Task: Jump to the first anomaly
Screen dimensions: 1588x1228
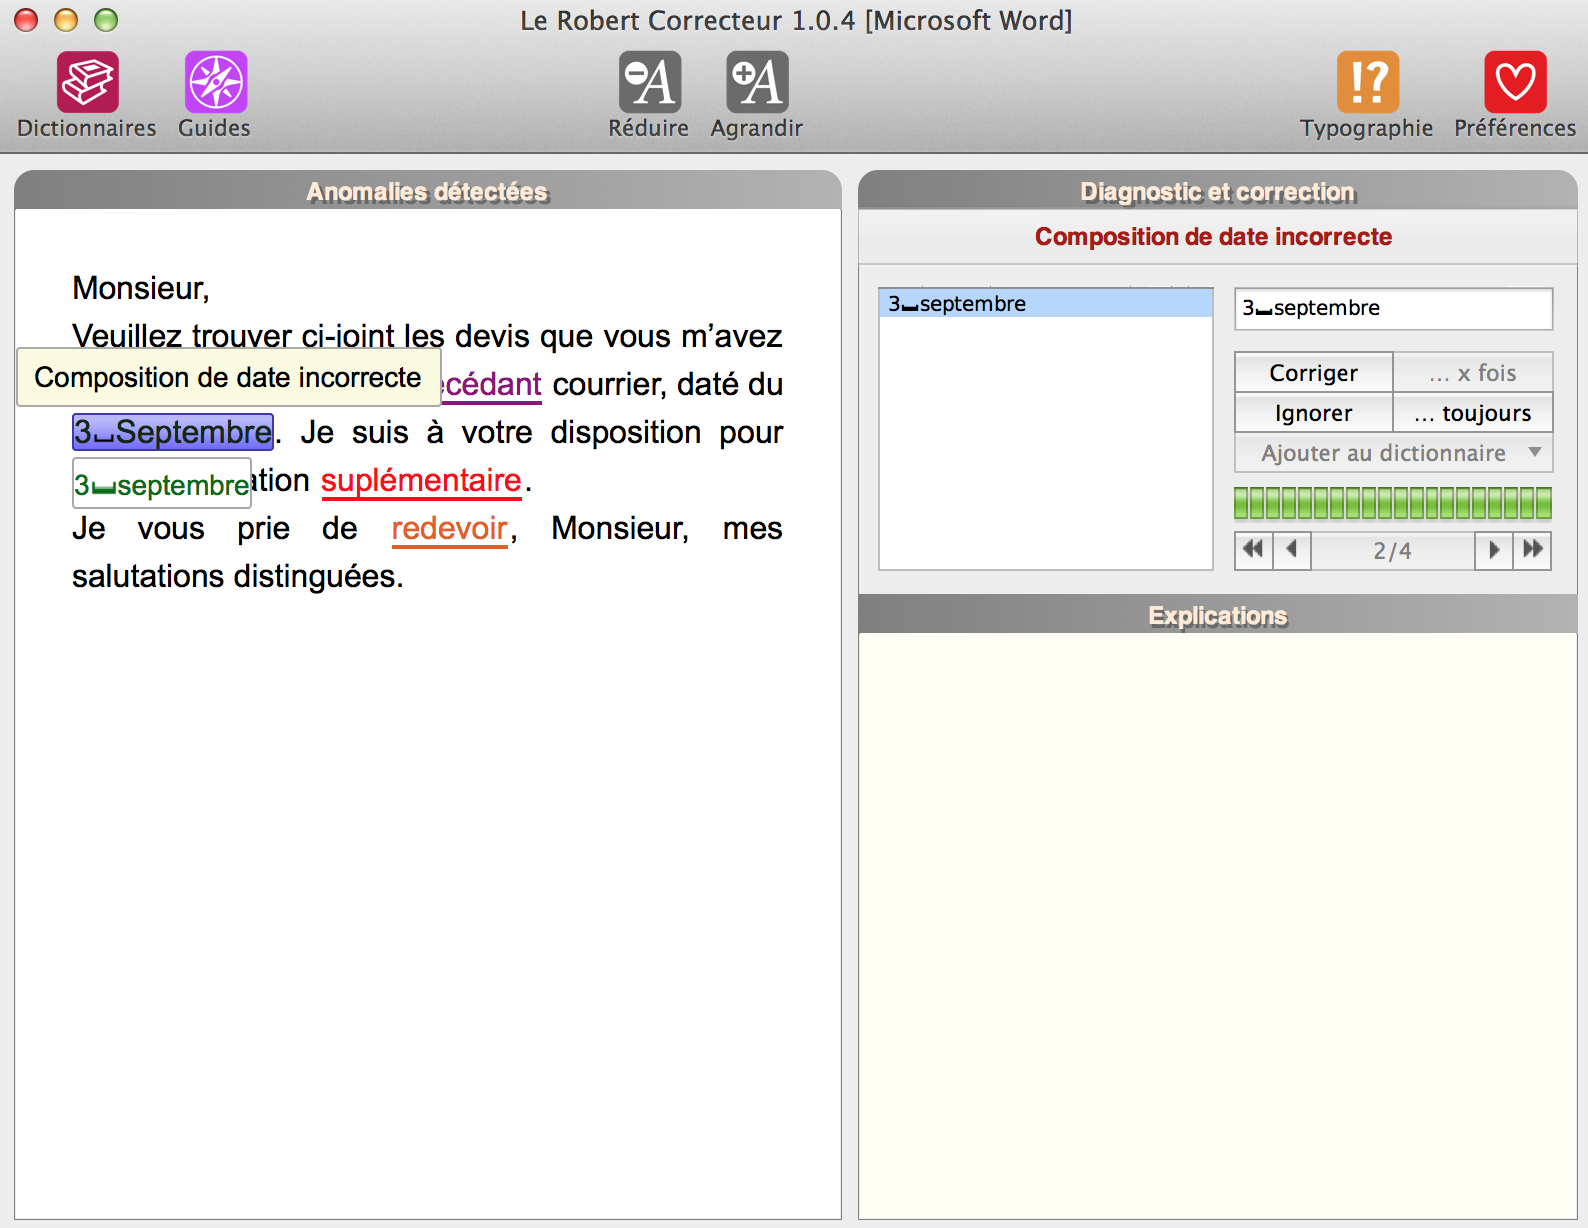Action: click(1254, 550)
